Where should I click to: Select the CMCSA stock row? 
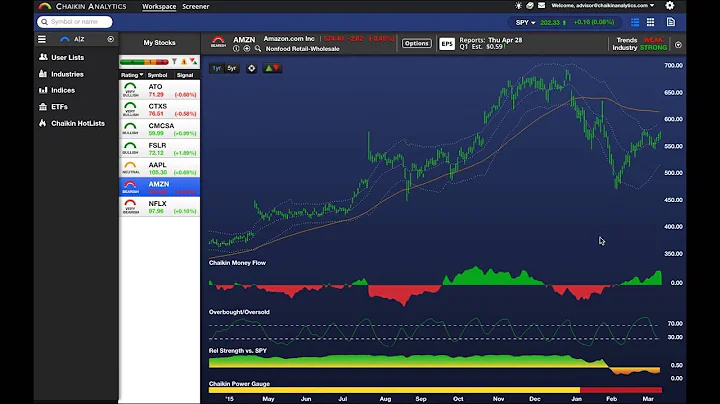pos(159,129)
